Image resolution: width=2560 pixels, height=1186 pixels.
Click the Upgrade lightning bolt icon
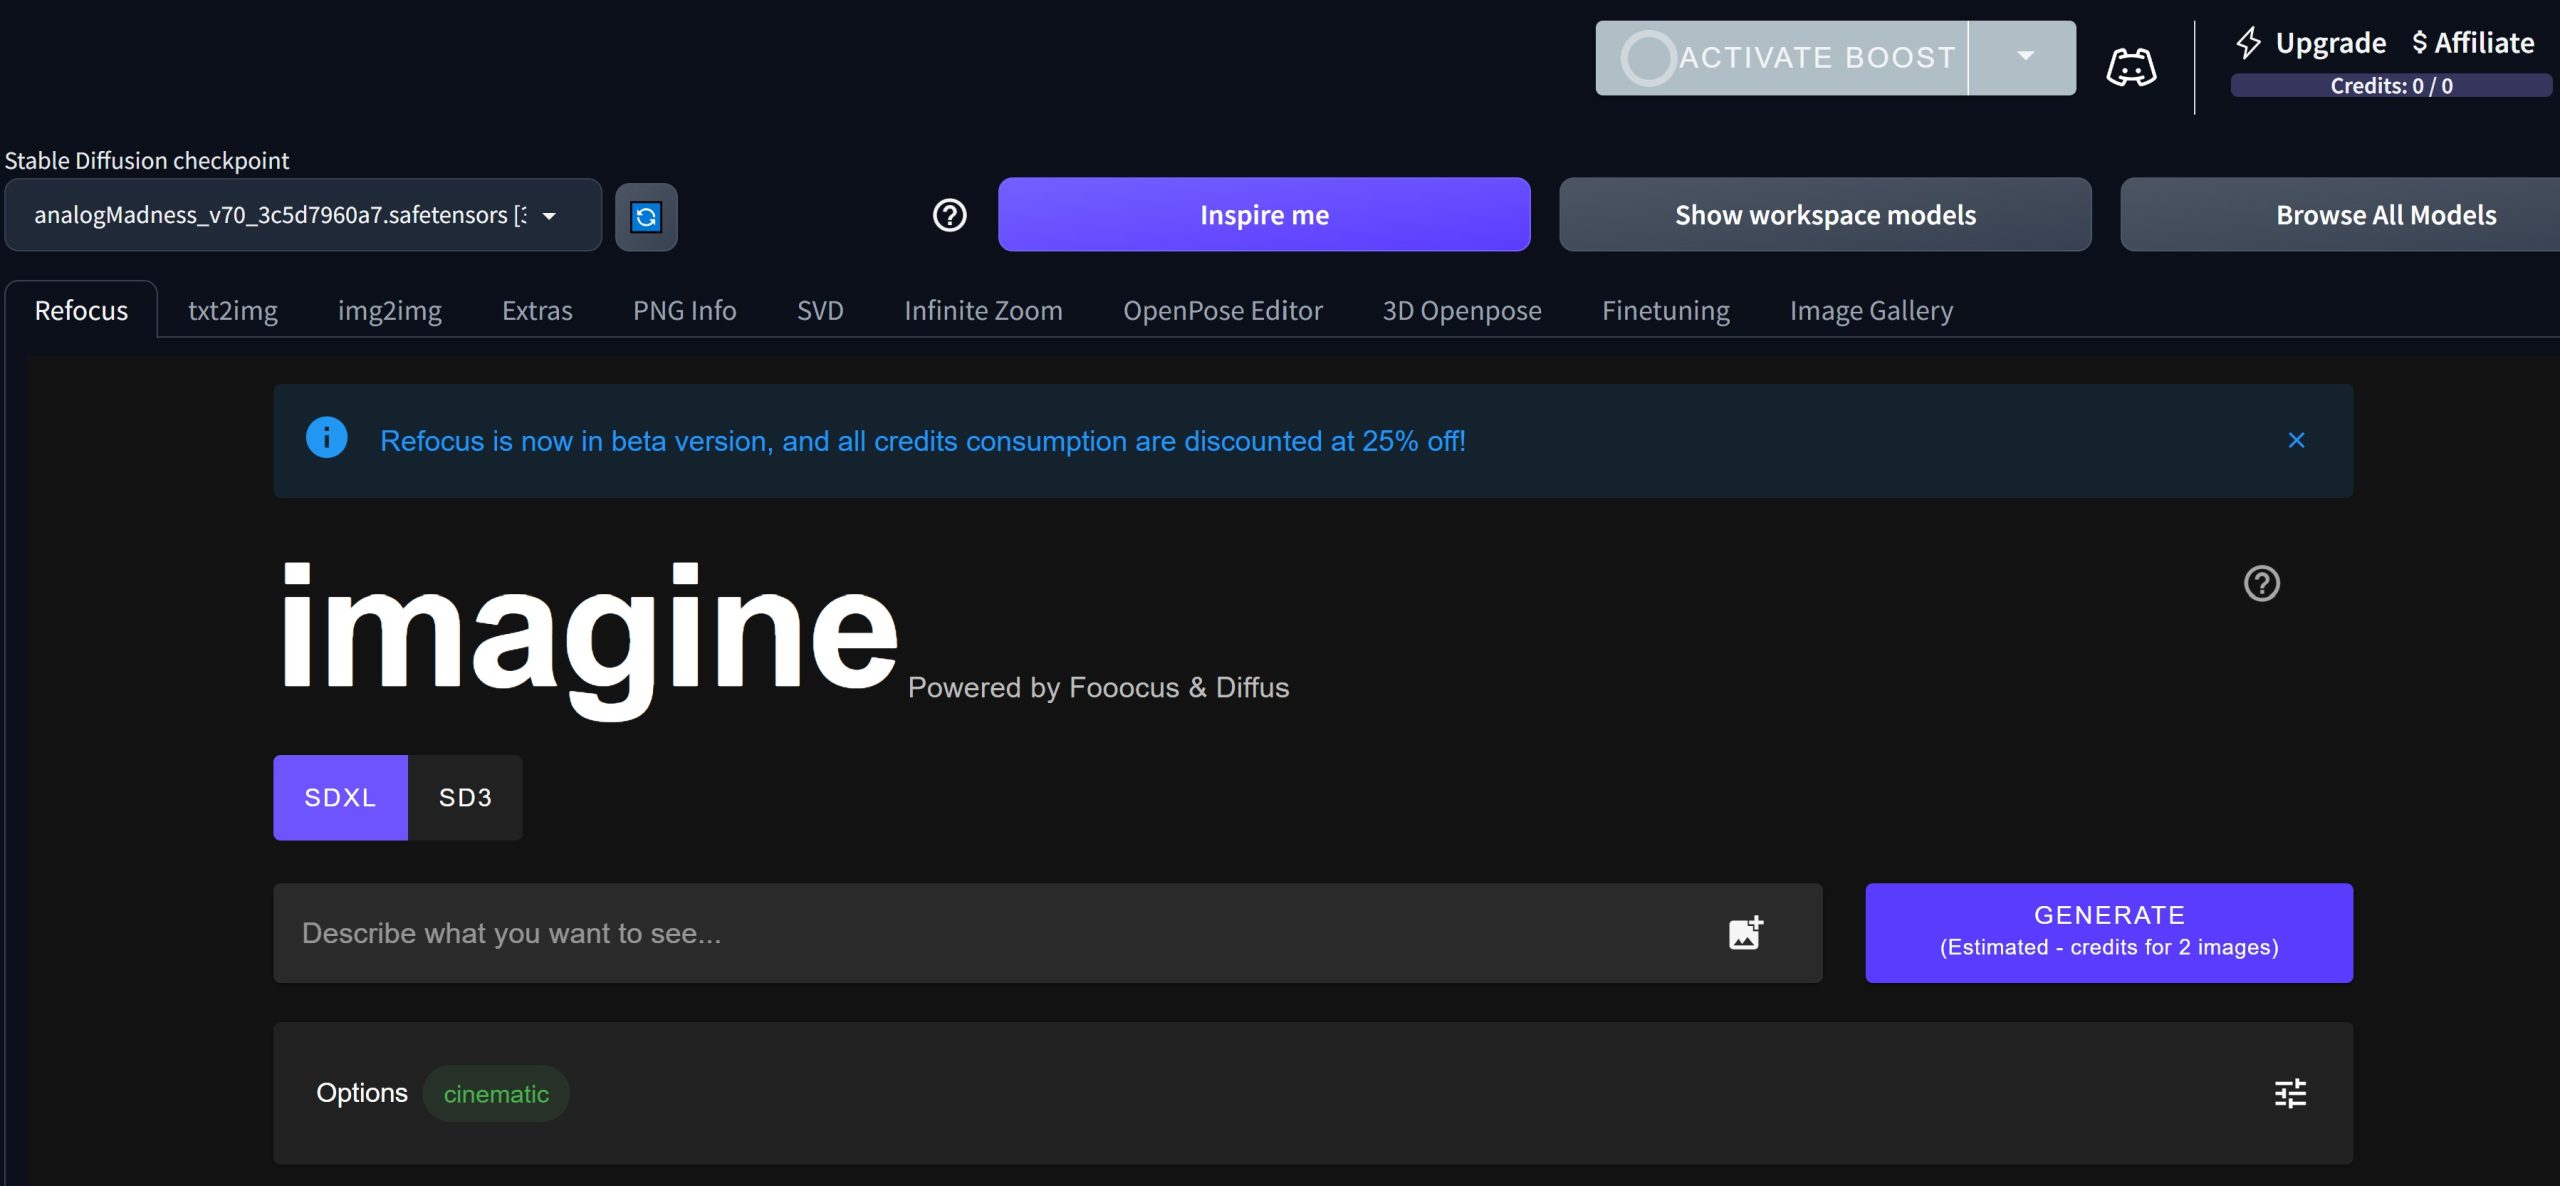coord(2248,43)
